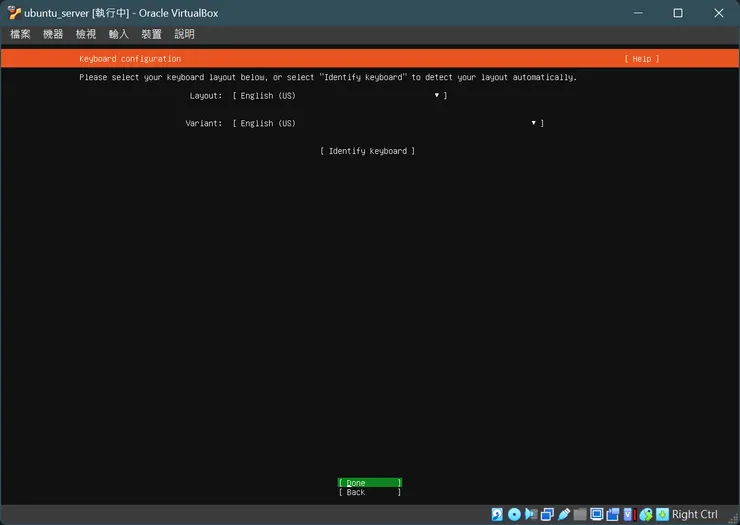Open the 機器 (Machine) menu
The image size is (740, 525).
(53, 34)
